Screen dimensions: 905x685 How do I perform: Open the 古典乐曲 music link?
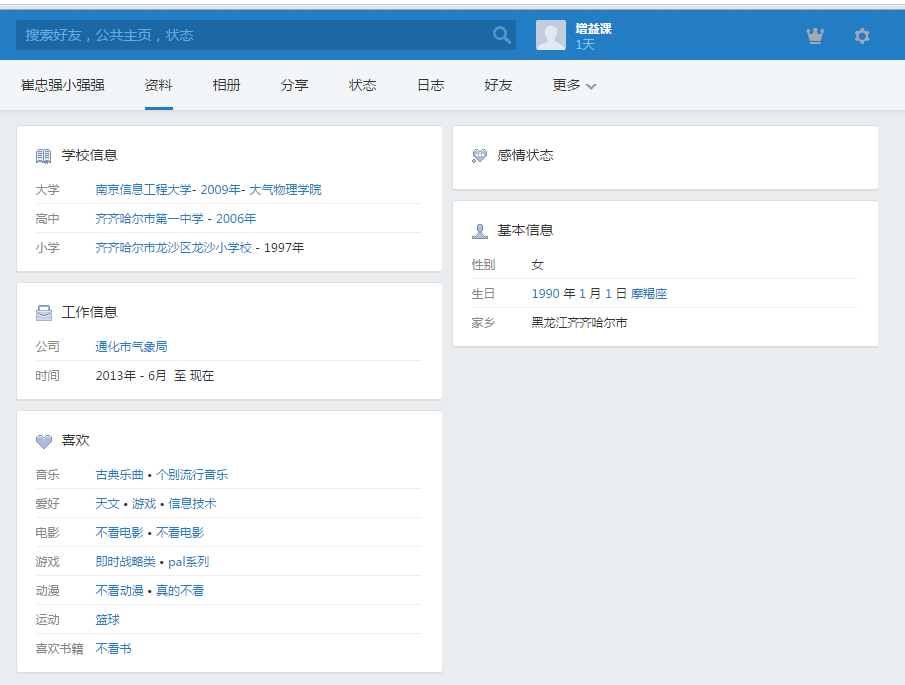click(120, 475)
